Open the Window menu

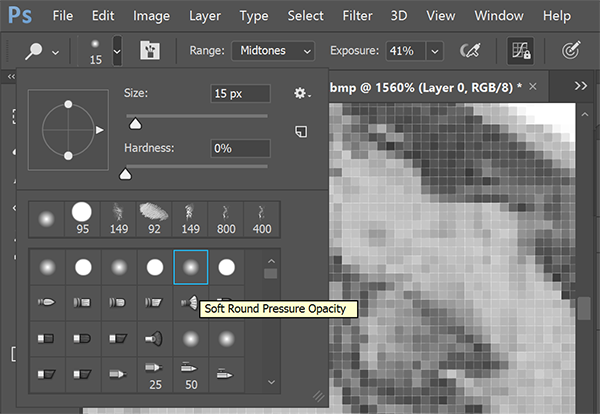point(499,16)
